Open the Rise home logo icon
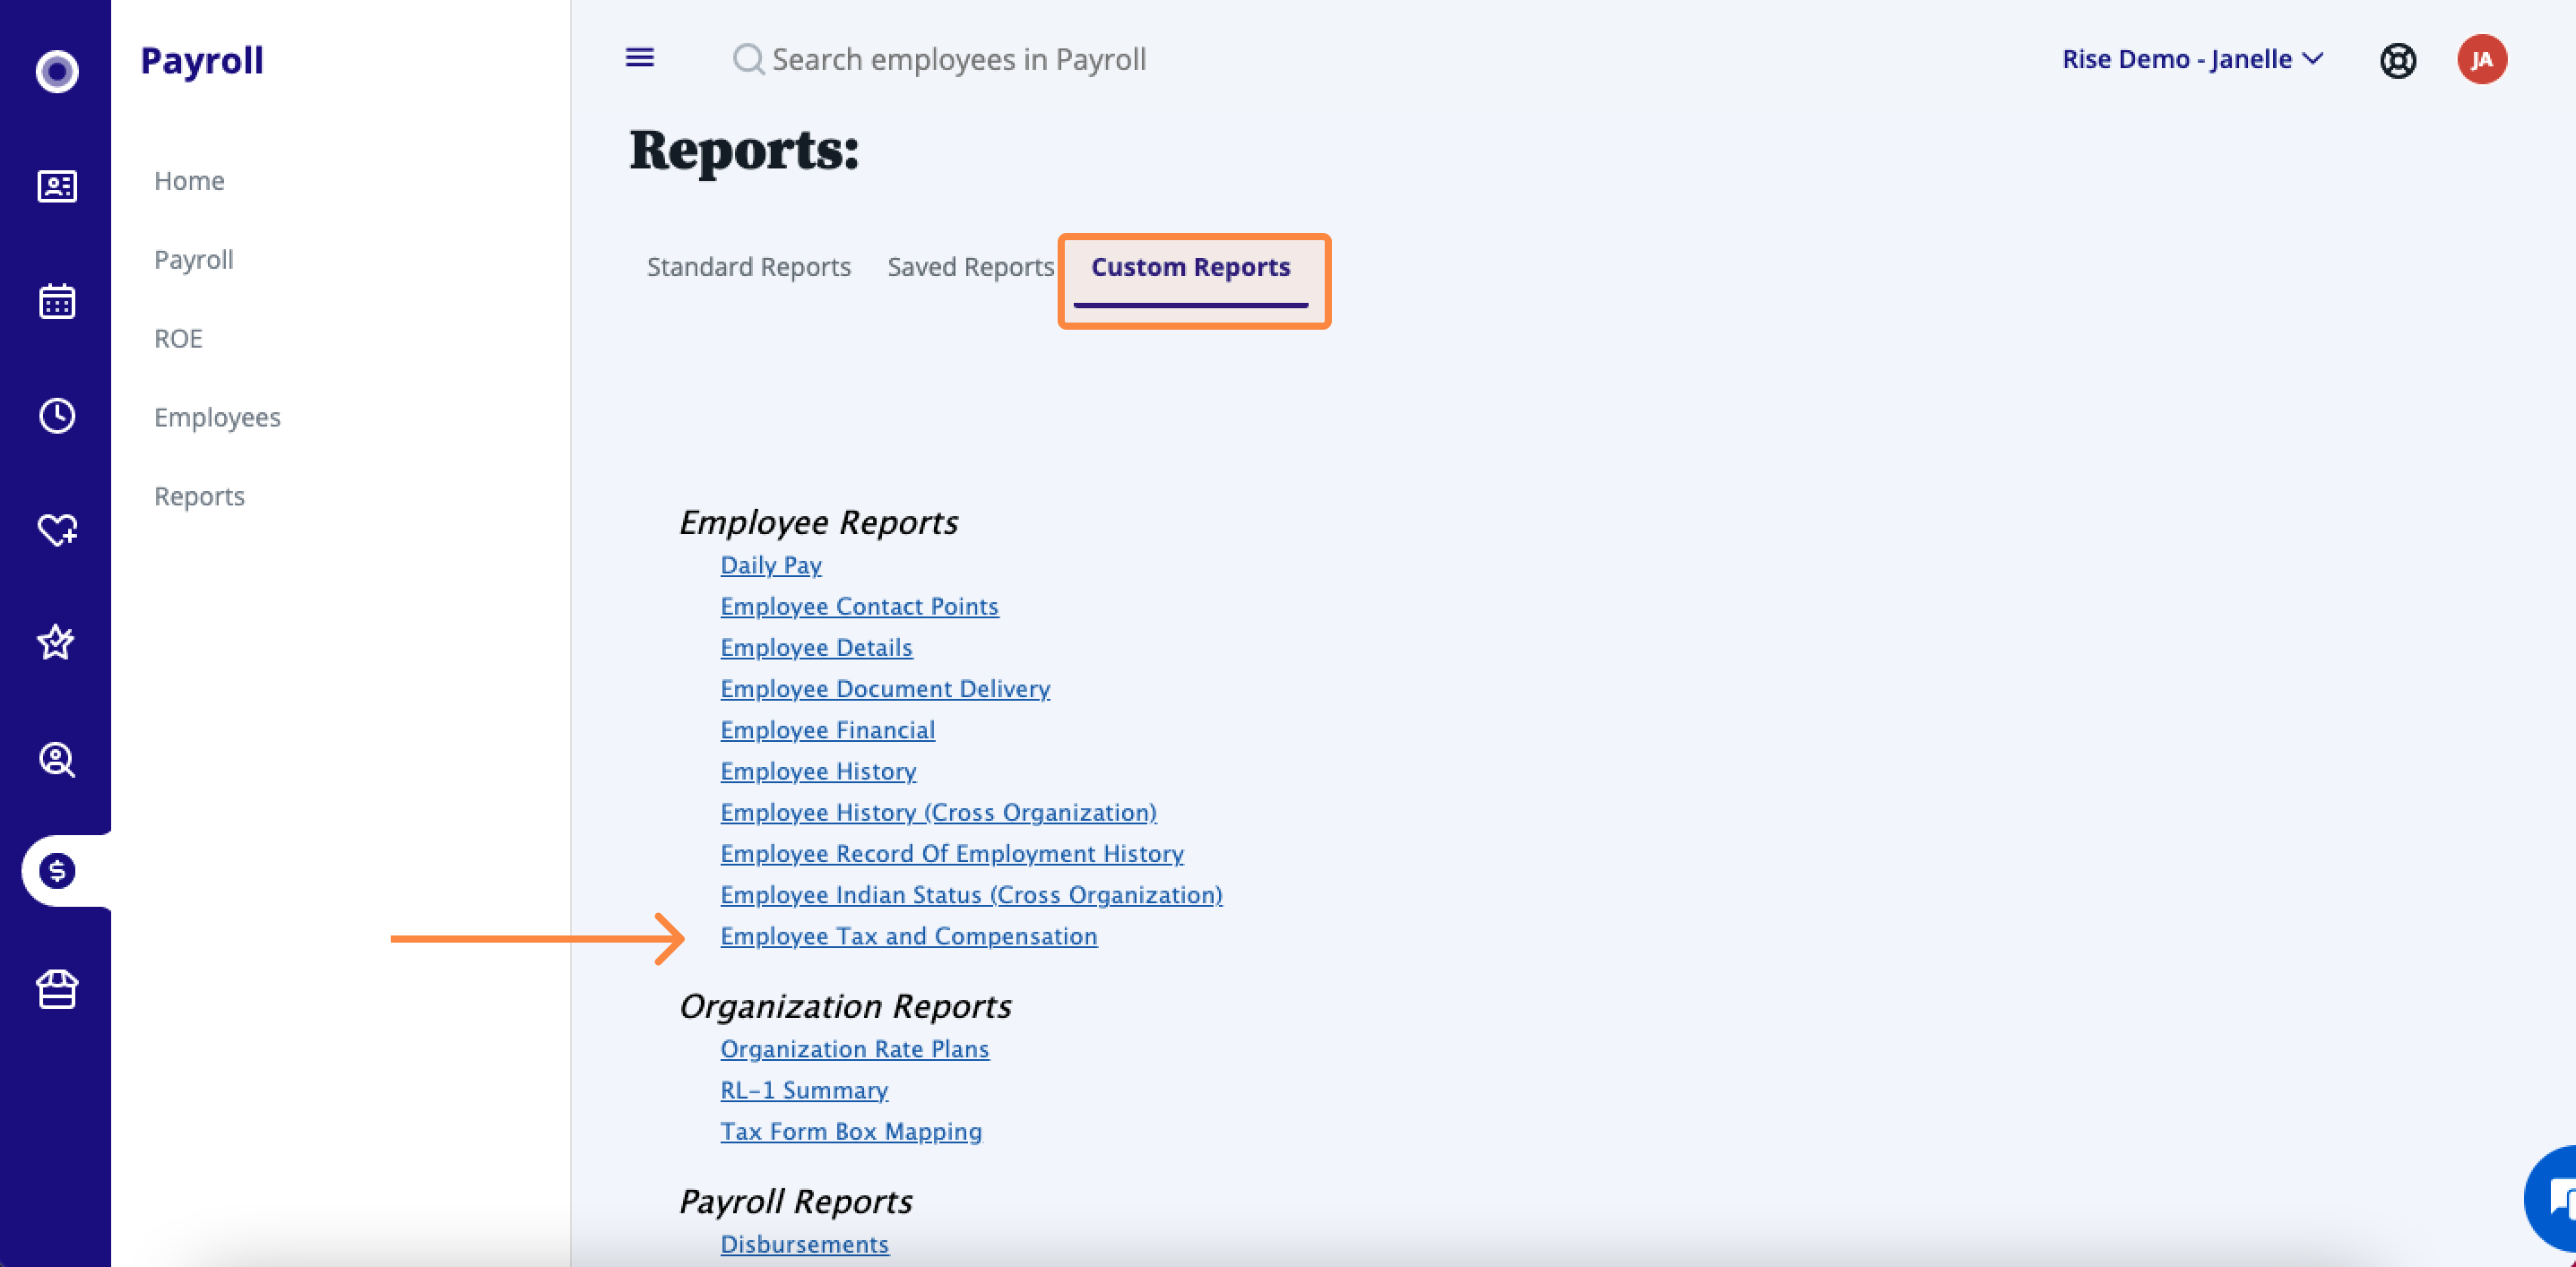 [x=57, y=71]
